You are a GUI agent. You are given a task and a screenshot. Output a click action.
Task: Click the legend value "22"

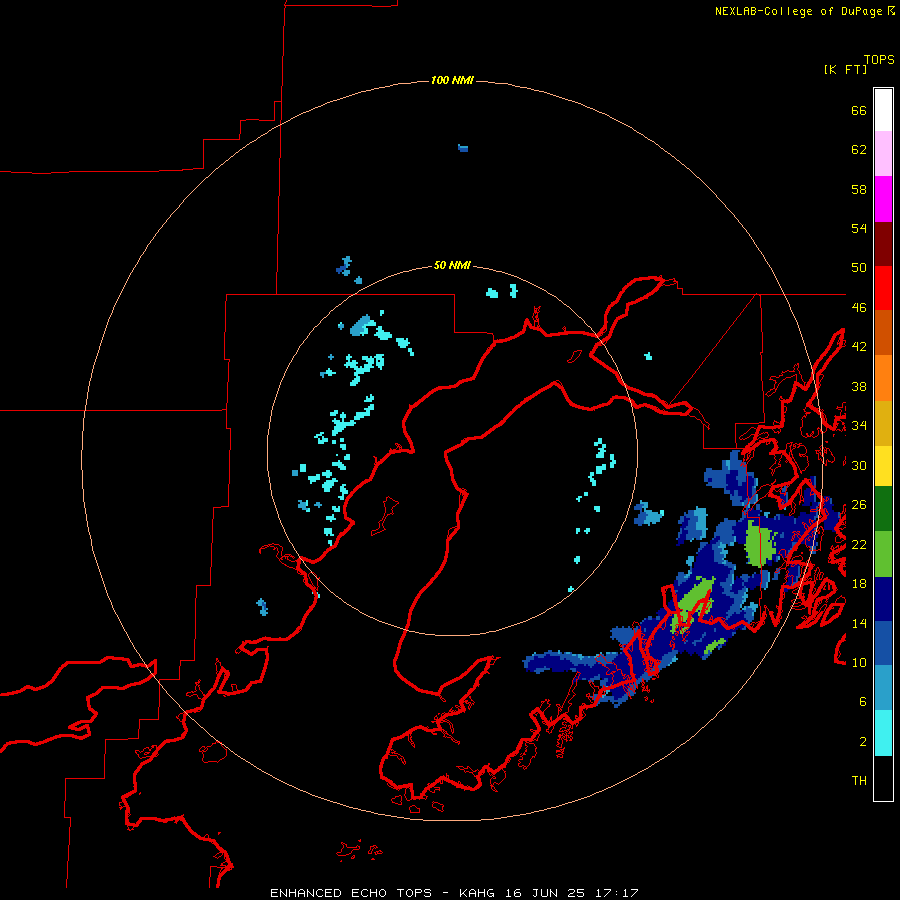click(x=859, y=544)
